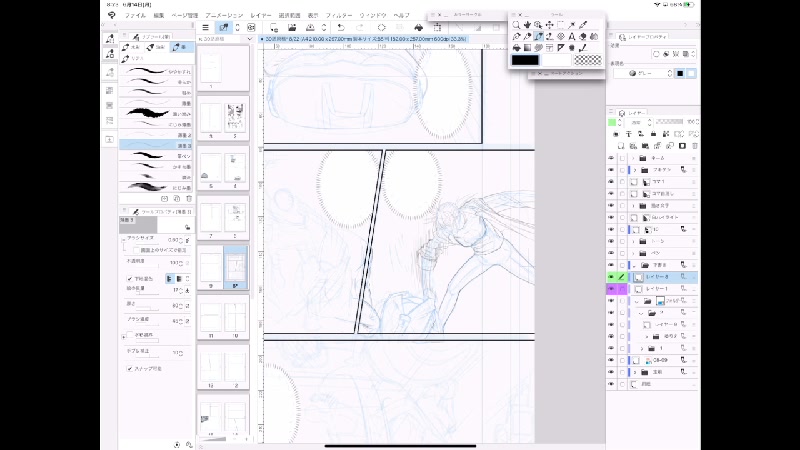
Task: Toggle the スナップ可能 checkbox
Action: 128,368
